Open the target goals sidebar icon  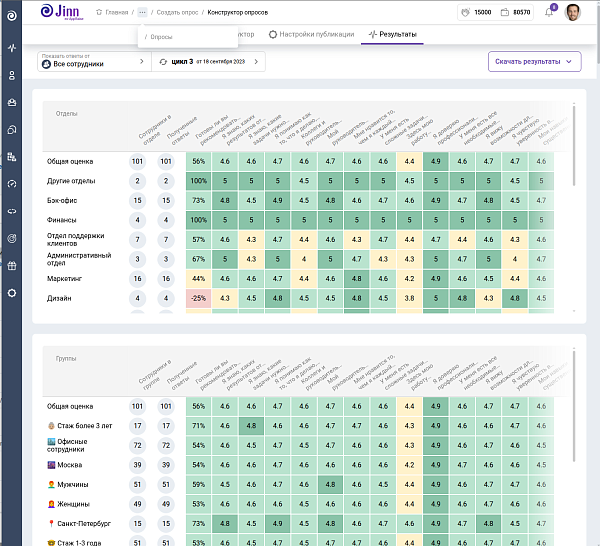coord(11,238)
